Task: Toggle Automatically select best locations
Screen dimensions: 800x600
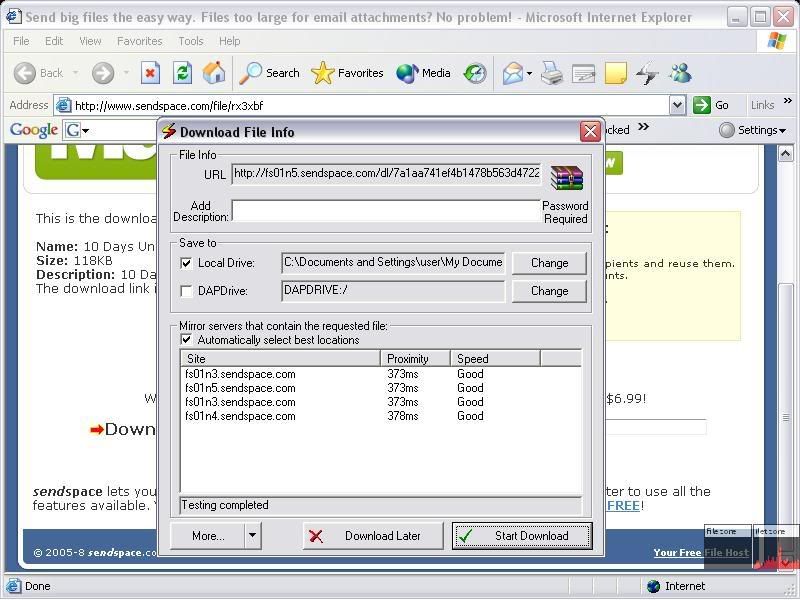Action: 186,340
